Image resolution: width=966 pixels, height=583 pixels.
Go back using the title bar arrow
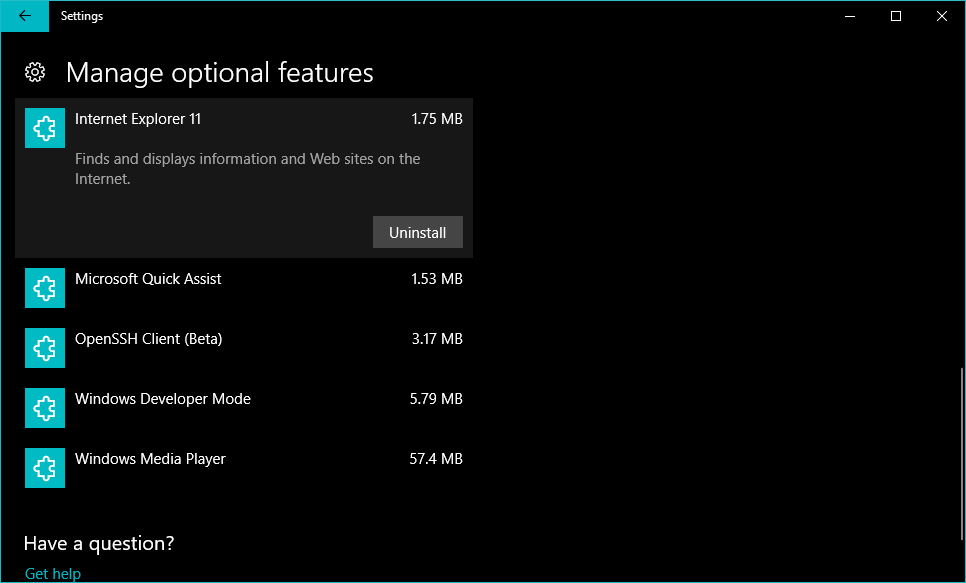coord(24,16)
